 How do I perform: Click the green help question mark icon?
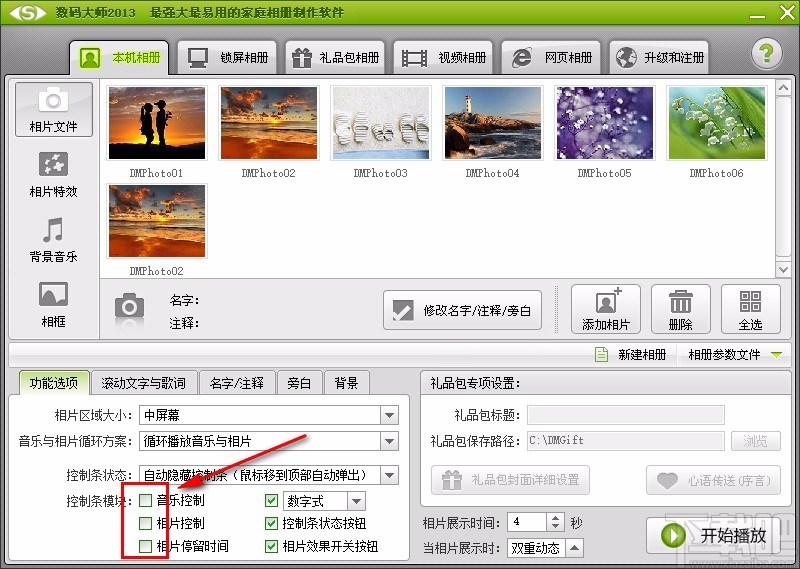(x=766, y=54)
